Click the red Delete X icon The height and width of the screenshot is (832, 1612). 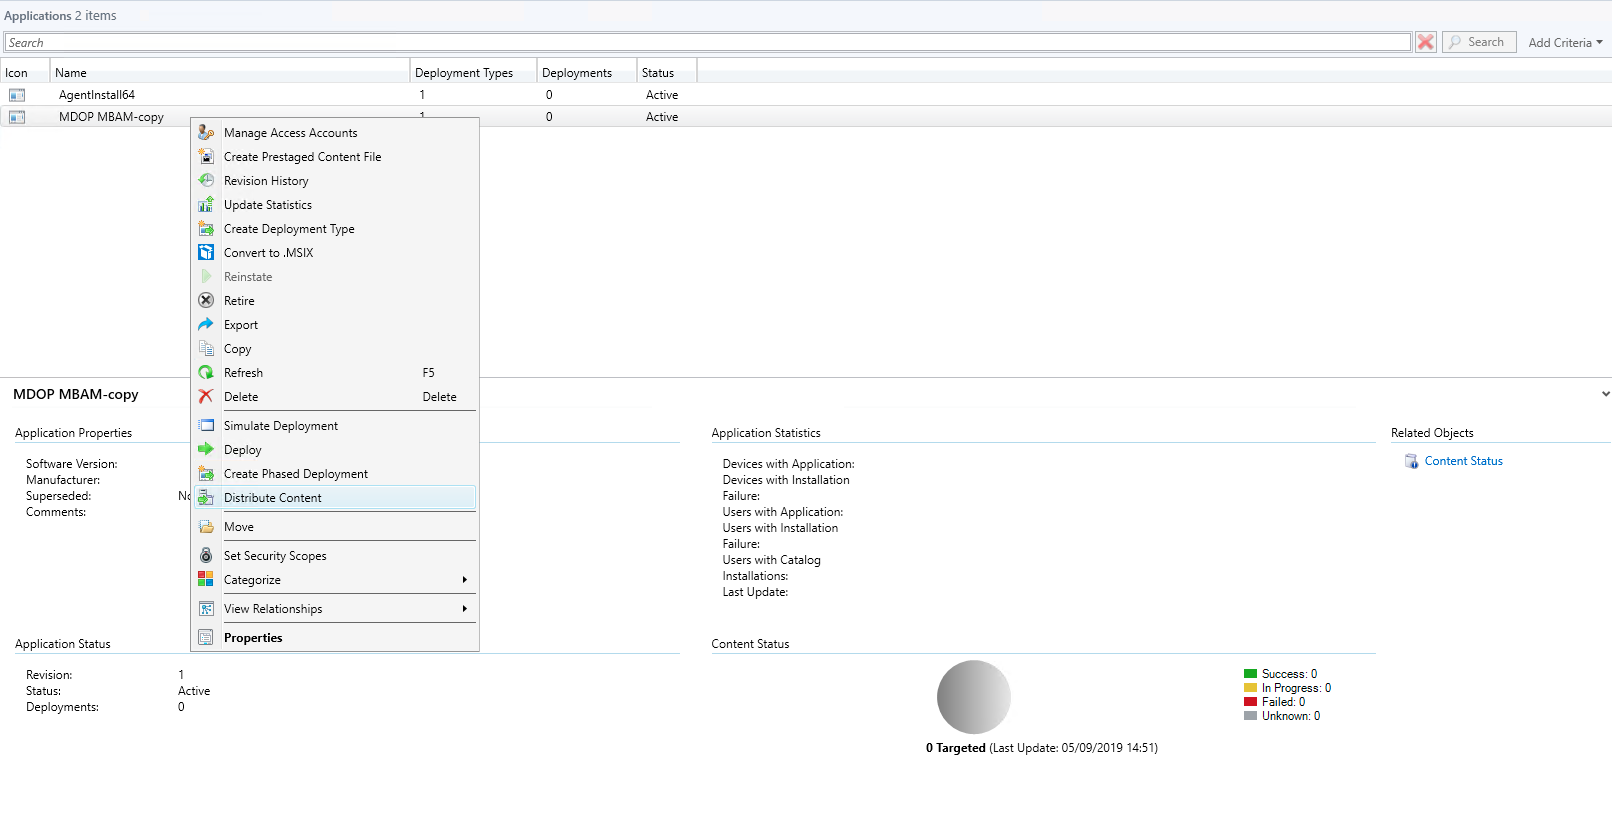[x=206, y=397]
